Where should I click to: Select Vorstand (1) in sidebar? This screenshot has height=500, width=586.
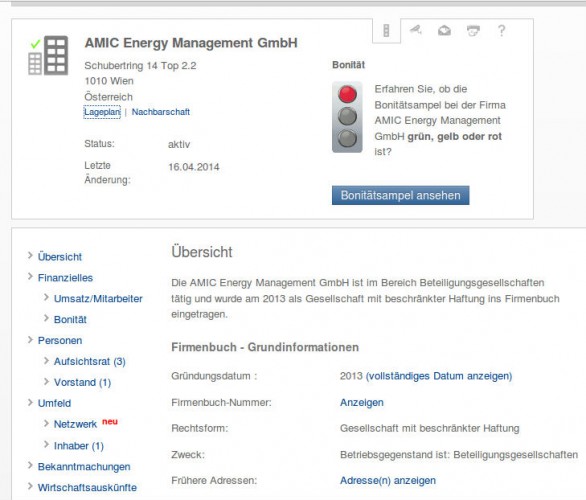(x=83, y=382)
